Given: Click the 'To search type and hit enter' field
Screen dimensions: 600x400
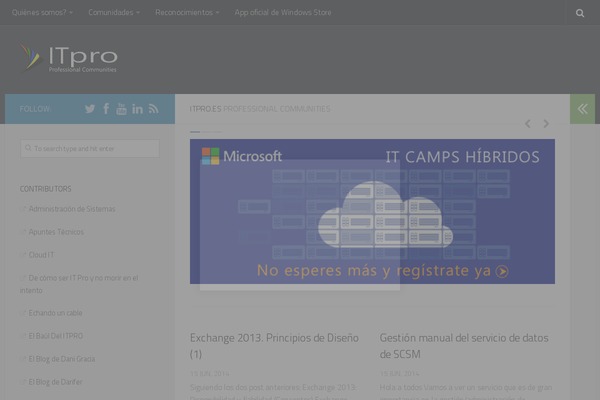Looking at the screenshot, I should point(90,149).
